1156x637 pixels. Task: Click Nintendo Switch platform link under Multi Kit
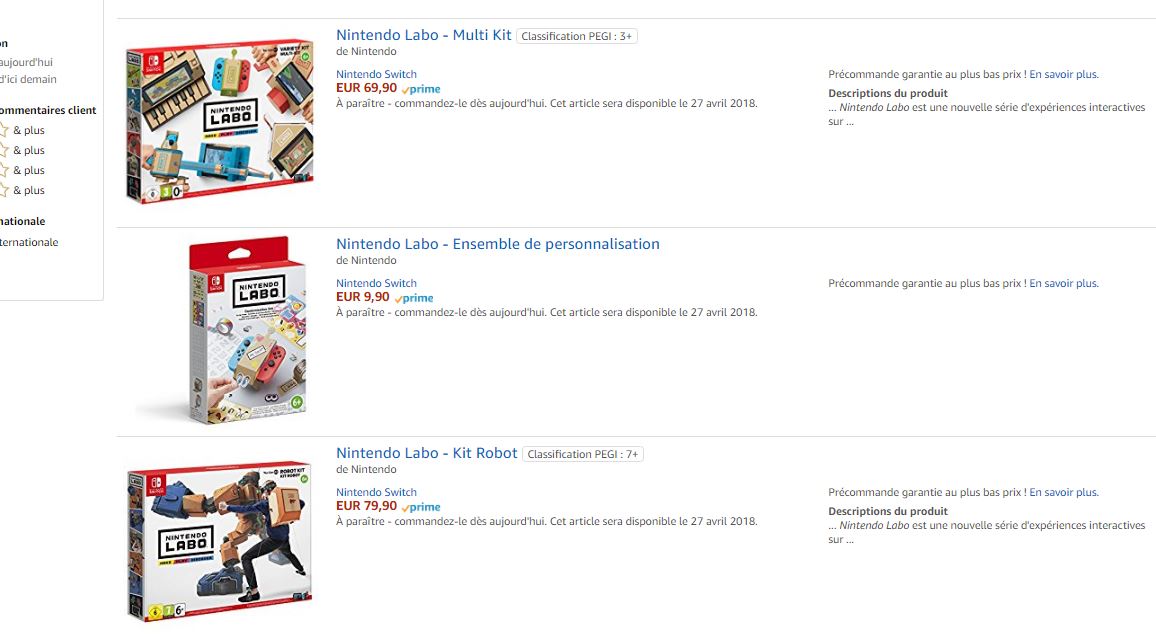(376, 74)
